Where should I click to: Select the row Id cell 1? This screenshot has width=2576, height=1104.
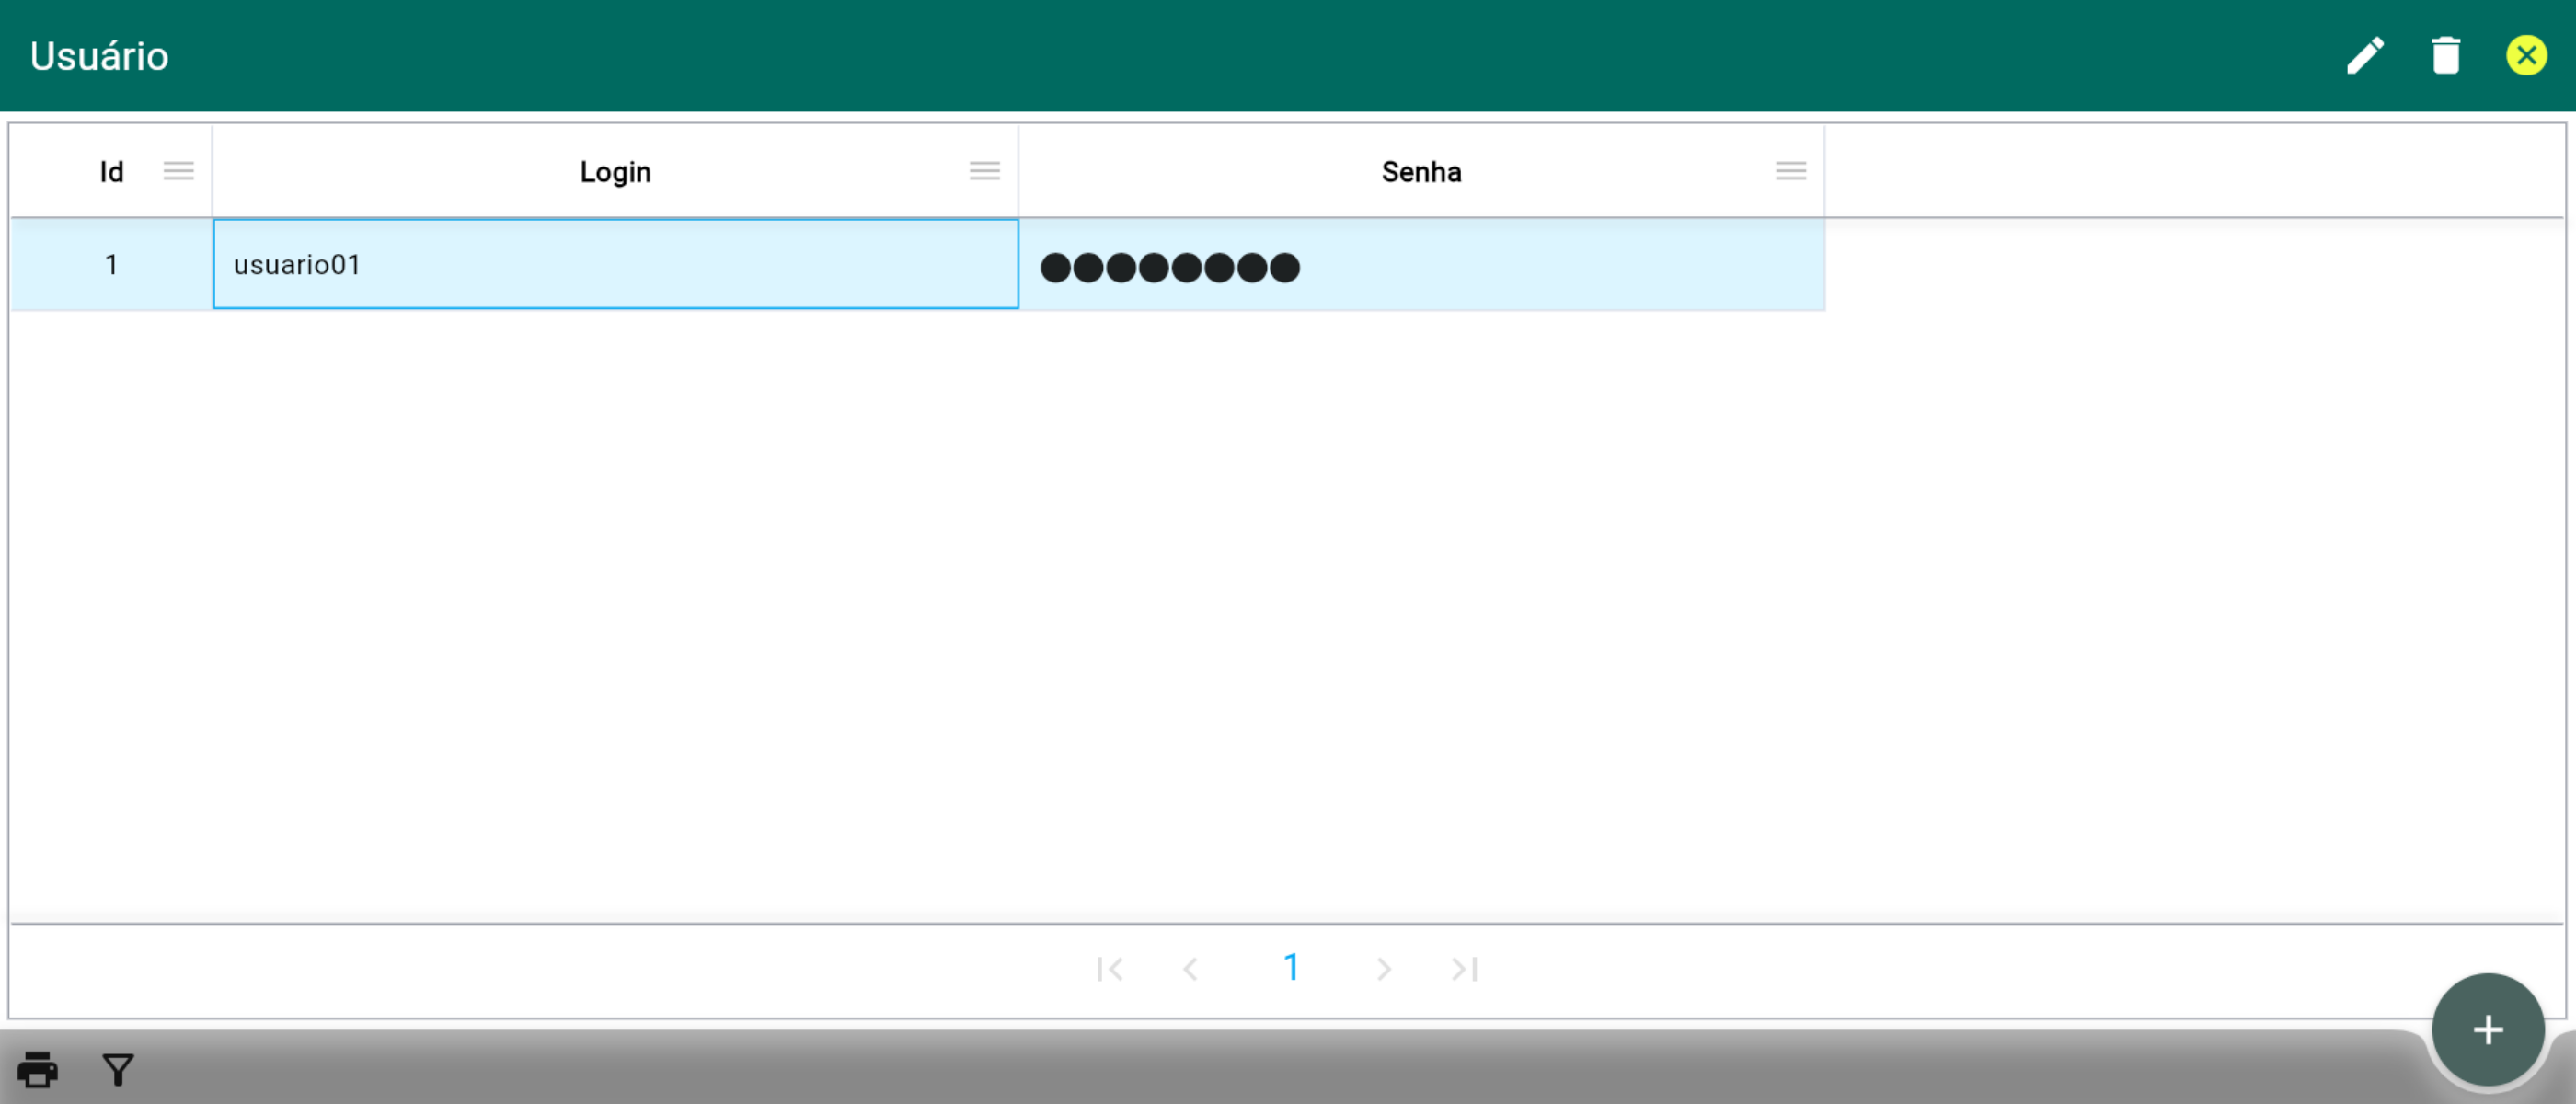[x=111, y=265]
